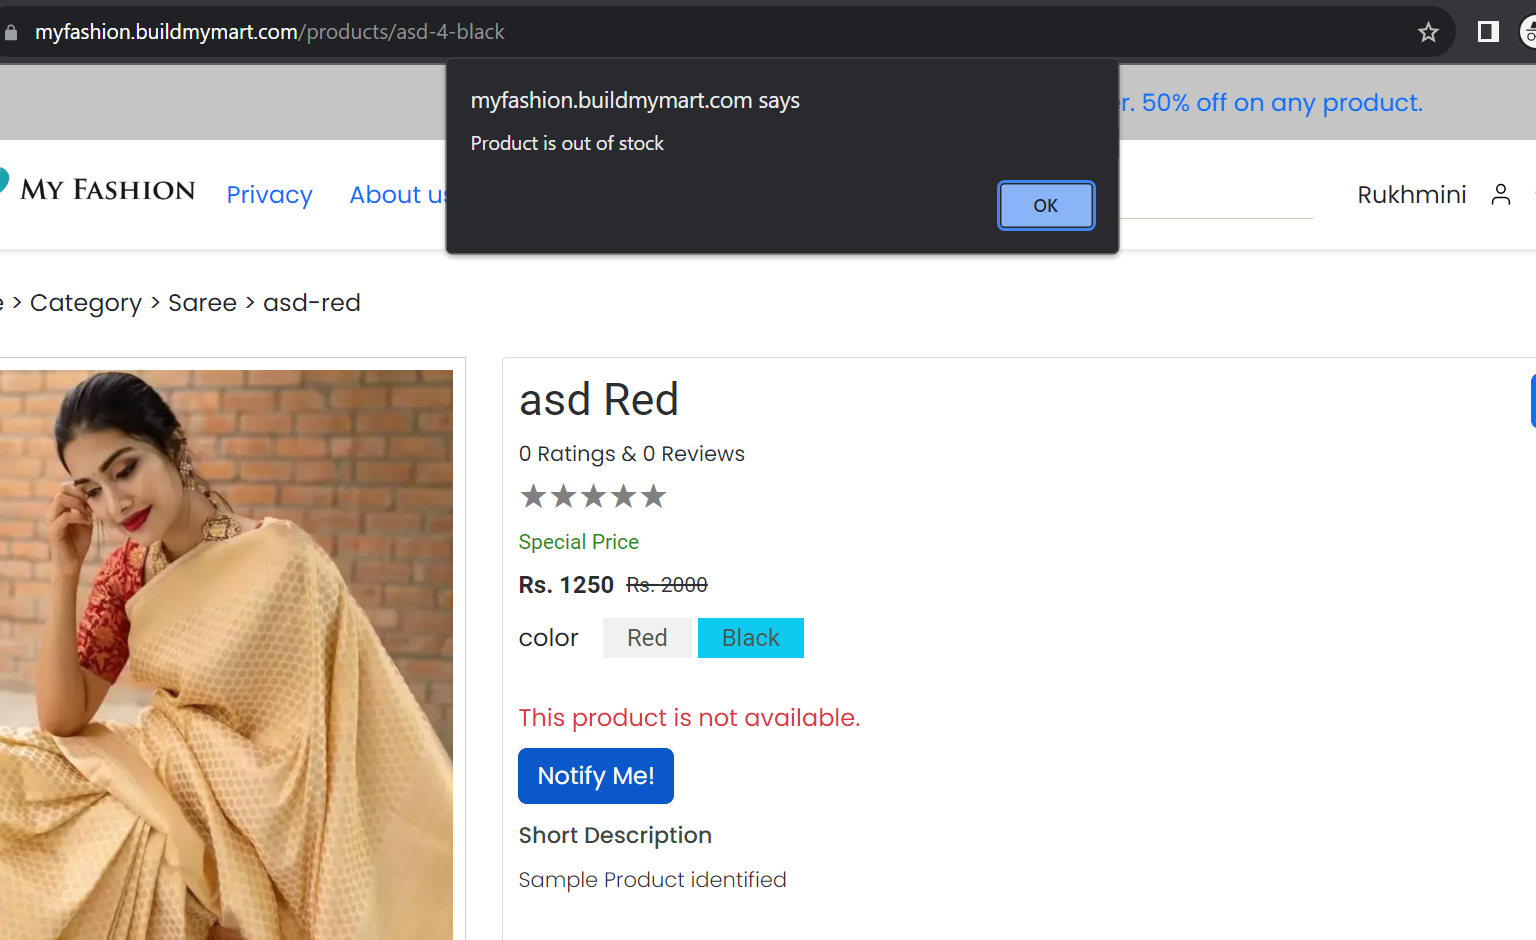The height and width of the screenshot is (940, 1536).
Task: Open the browser side panel icon
Action: 1488,32
